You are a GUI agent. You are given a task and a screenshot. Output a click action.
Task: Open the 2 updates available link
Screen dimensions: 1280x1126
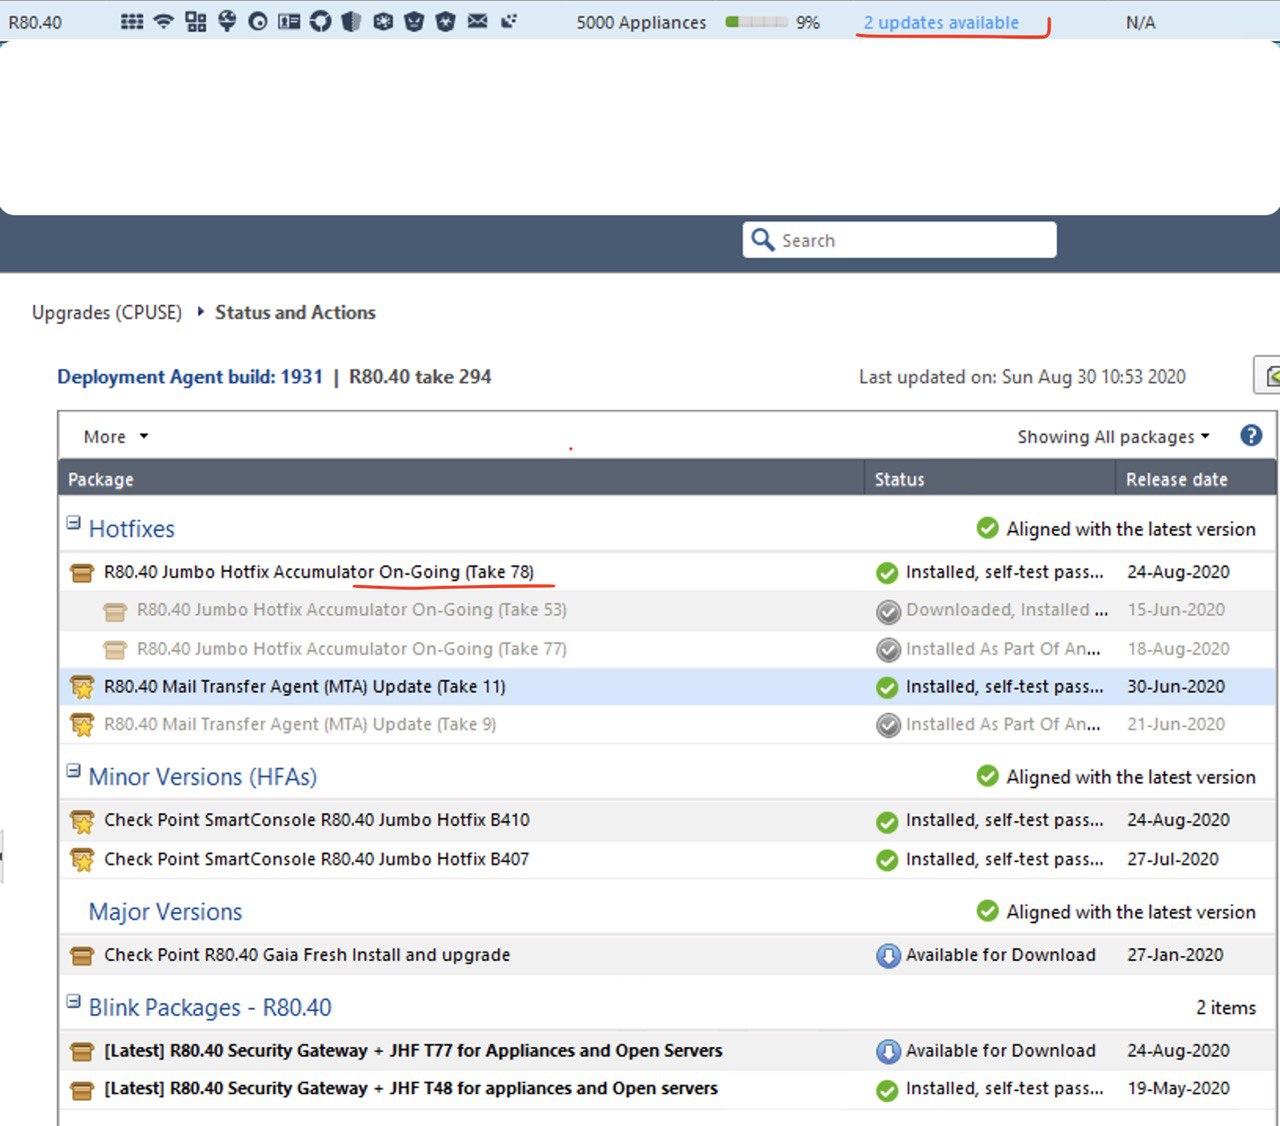point(941,22)
